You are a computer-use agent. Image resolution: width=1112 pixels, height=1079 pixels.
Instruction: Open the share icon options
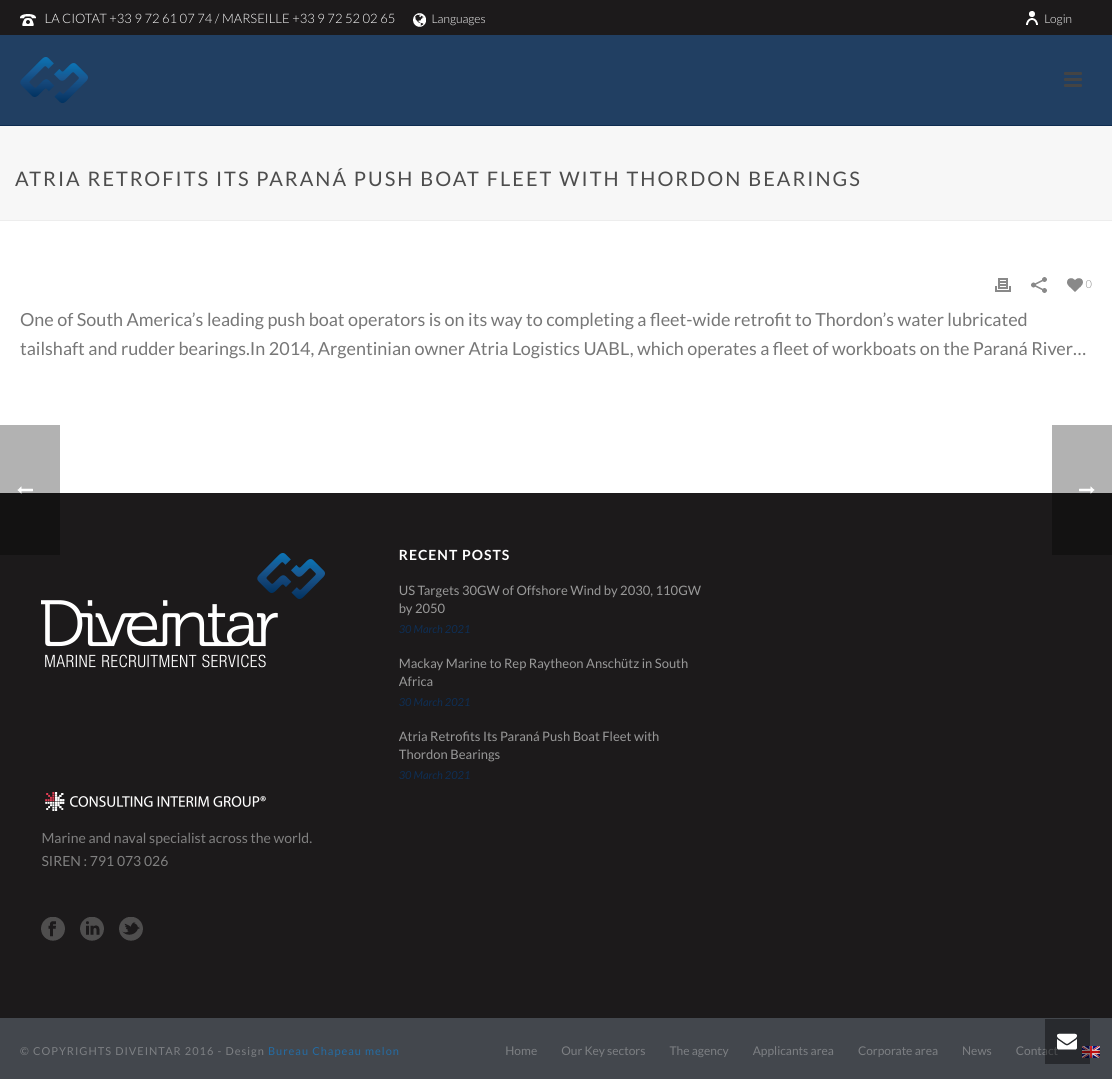[1039, 284]
